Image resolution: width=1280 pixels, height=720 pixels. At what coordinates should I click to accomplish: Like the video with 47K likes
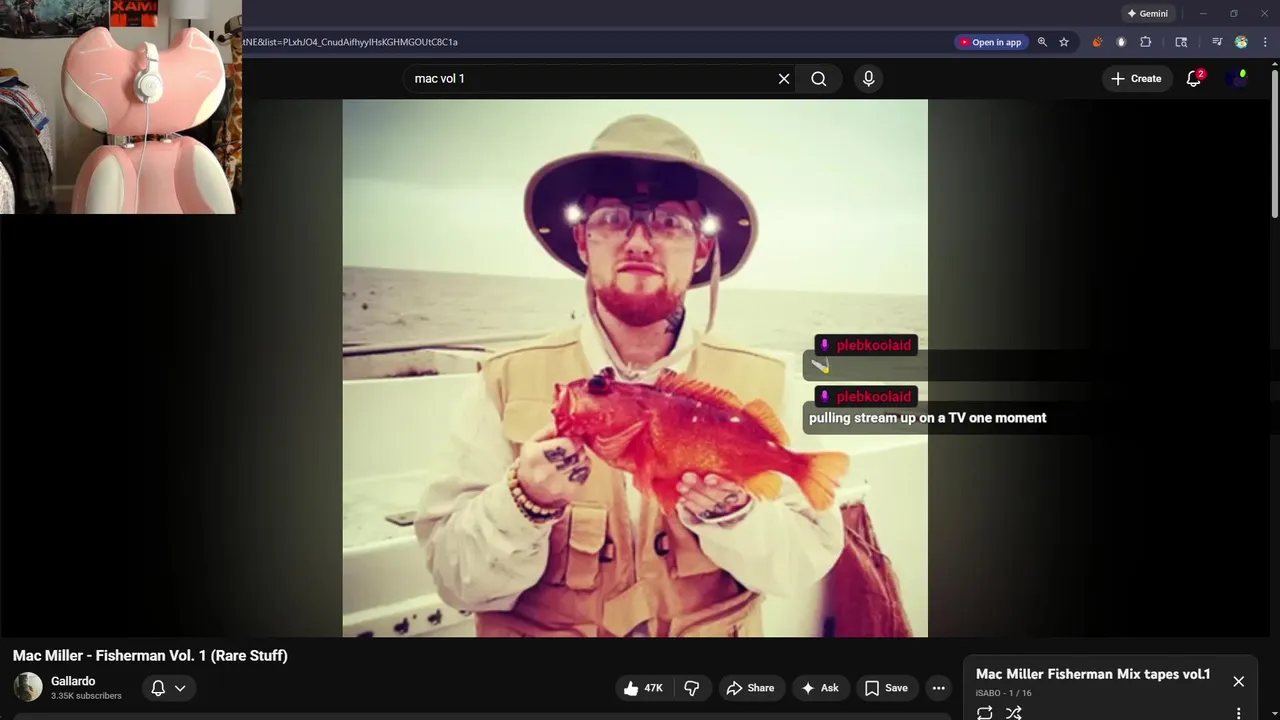[643, 688]
